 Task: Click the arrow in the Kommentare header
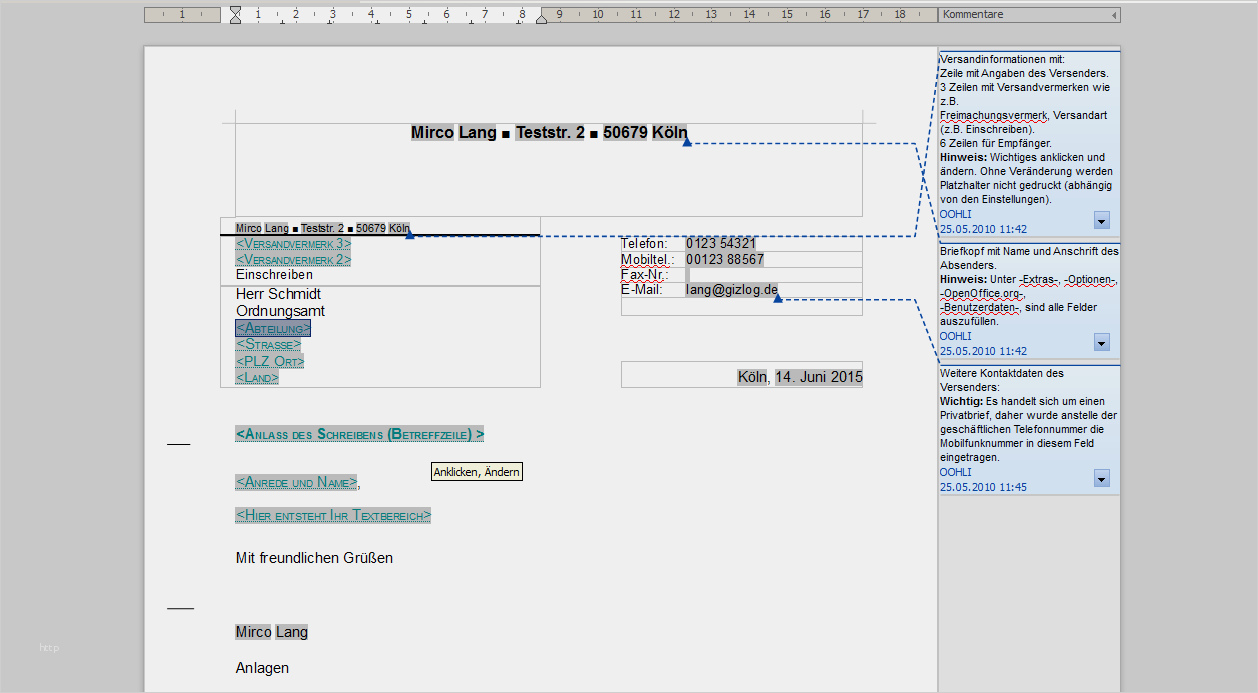[1114, 16]
